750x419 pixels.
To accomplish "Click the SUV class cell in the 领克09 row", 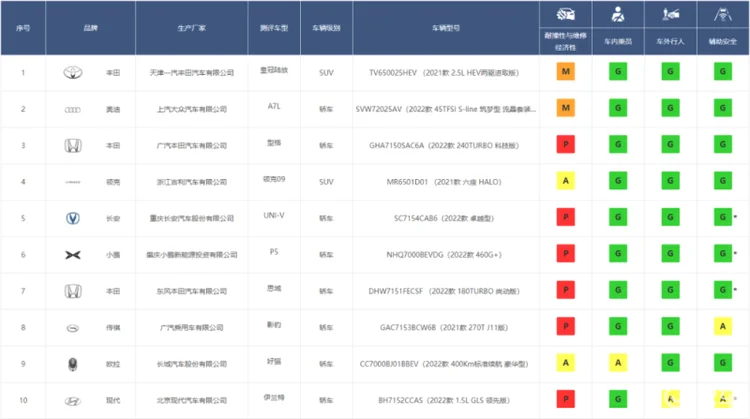I will 326,182.
